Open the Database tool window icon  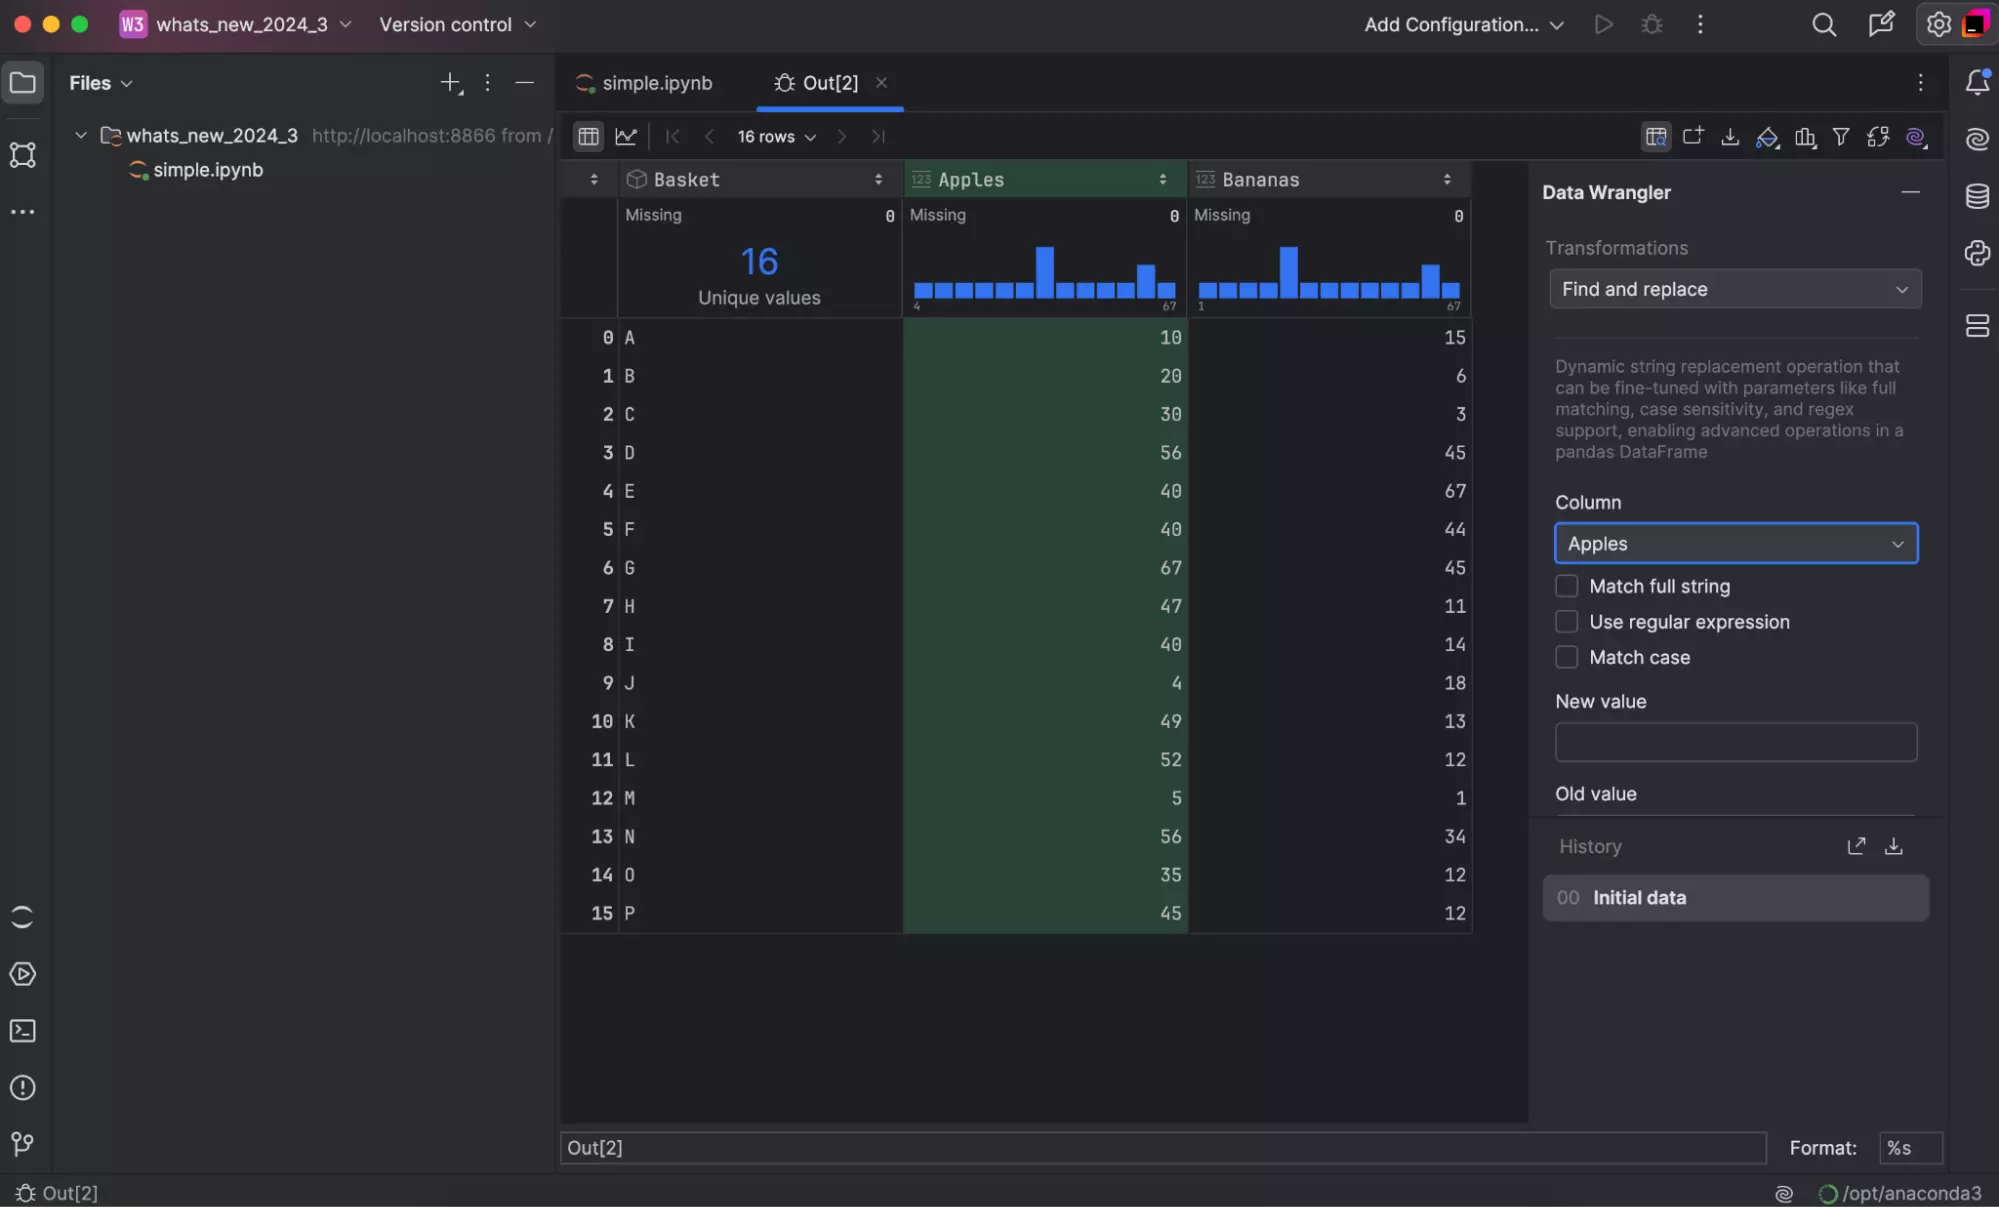point(1977,196)
